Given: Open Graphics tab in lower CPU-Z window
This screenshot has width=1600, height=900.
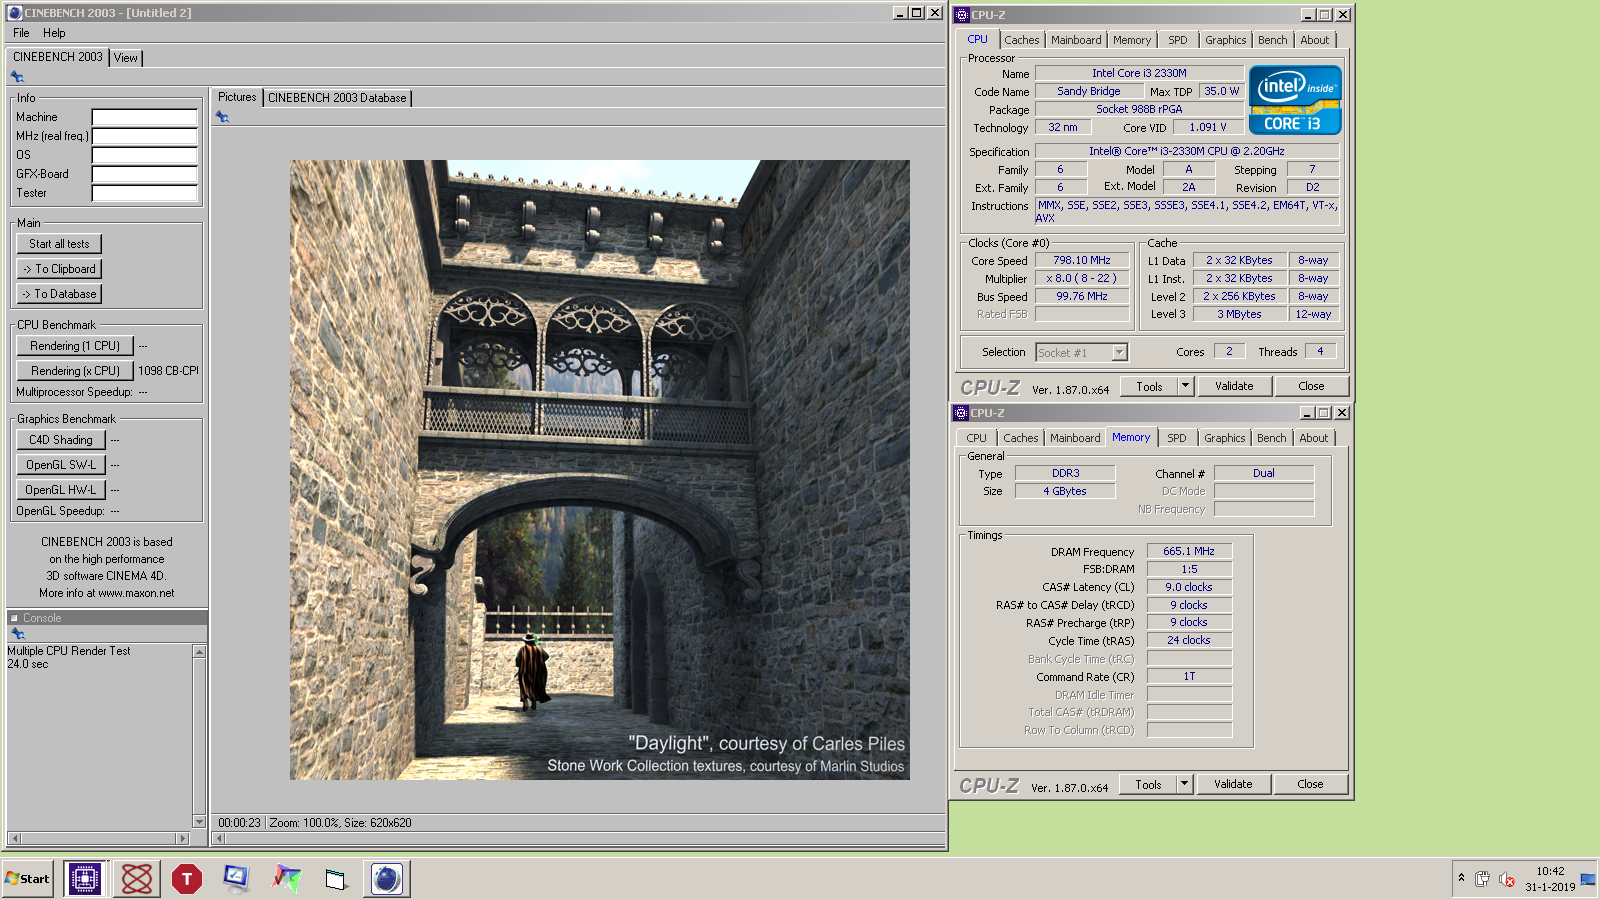Looking at the screenshot, I should [1225, 438].
